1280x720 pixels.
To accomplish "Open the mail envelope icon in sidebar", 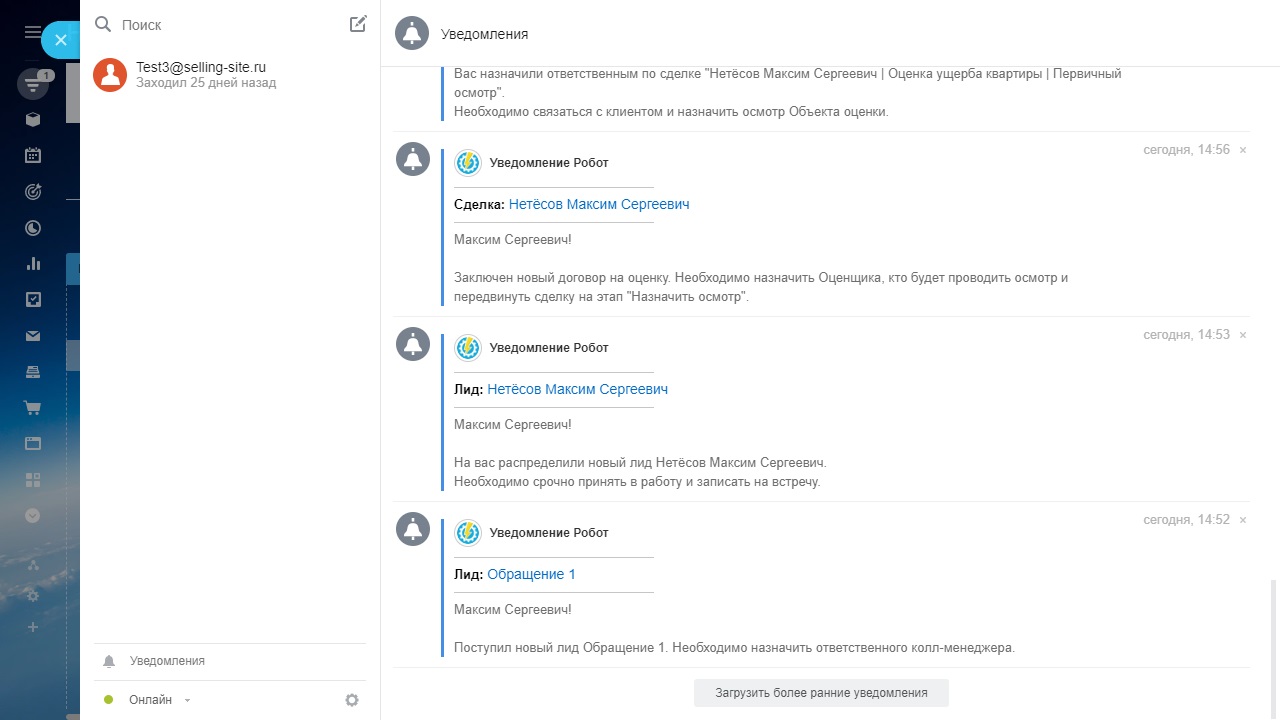I will [33, 336].
